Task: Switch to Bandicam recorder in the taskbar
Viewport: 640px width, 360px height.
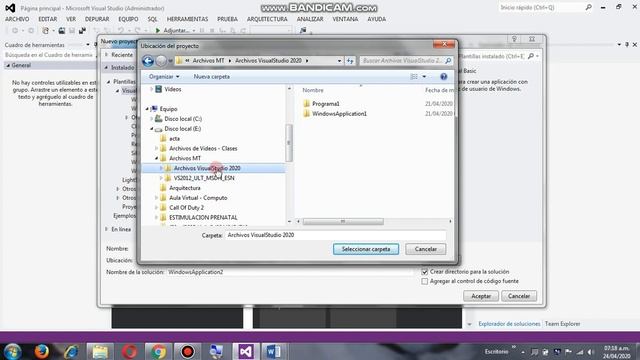Action: coord(187,351)
